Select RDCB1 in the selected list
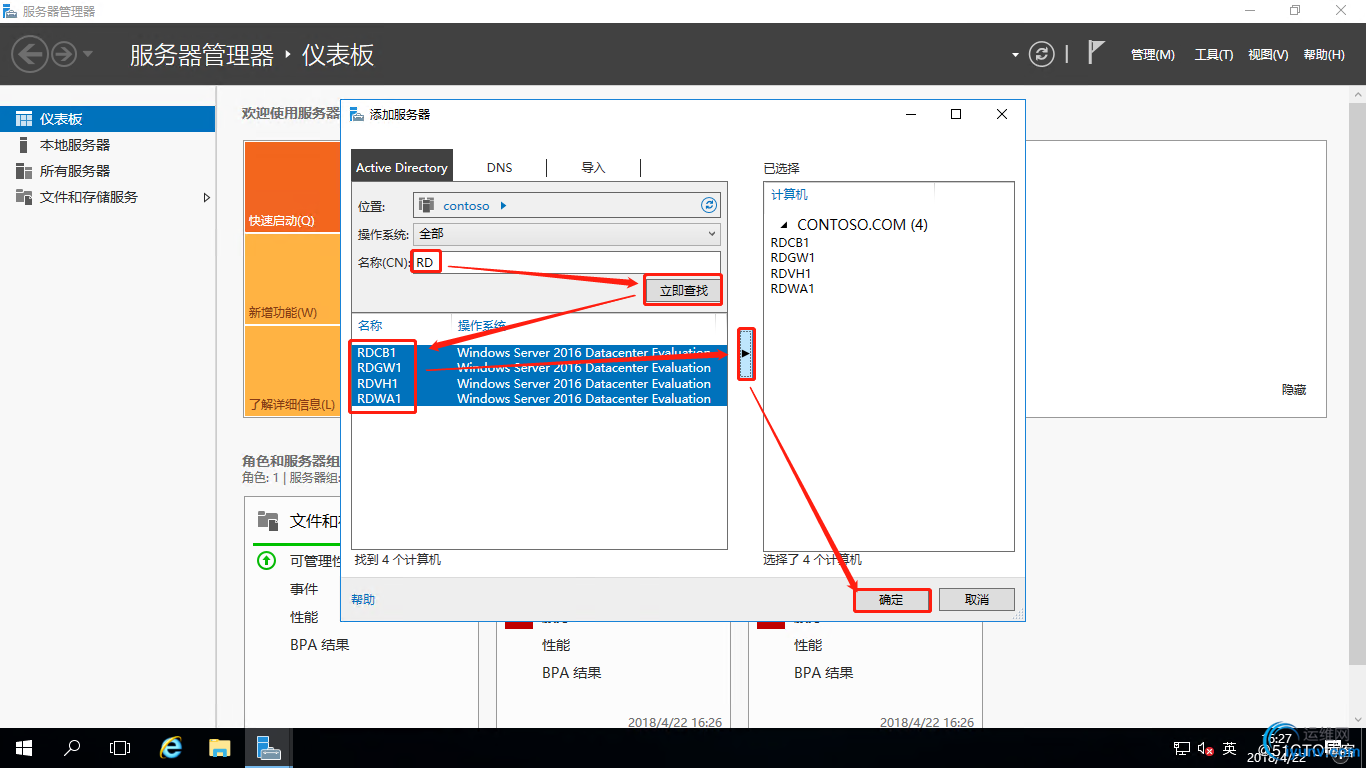The image size is (1366, 768). [x=790, y=242]
